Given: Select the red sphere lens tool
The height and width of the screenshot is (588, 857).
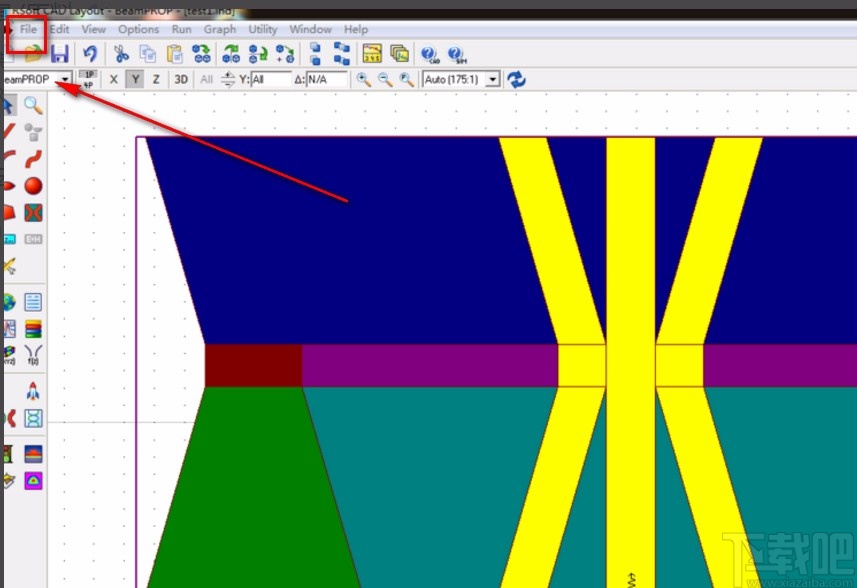Looking at the screenshot, I should [33, 185].
